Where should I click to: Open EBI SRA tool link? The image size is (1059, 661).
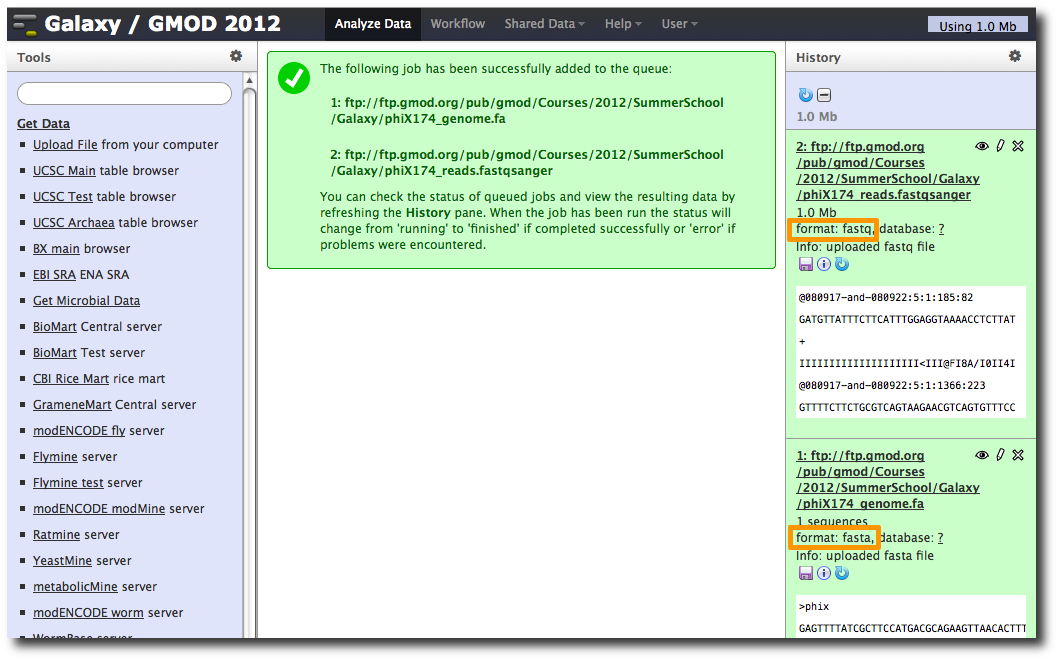tap(54, 275)
